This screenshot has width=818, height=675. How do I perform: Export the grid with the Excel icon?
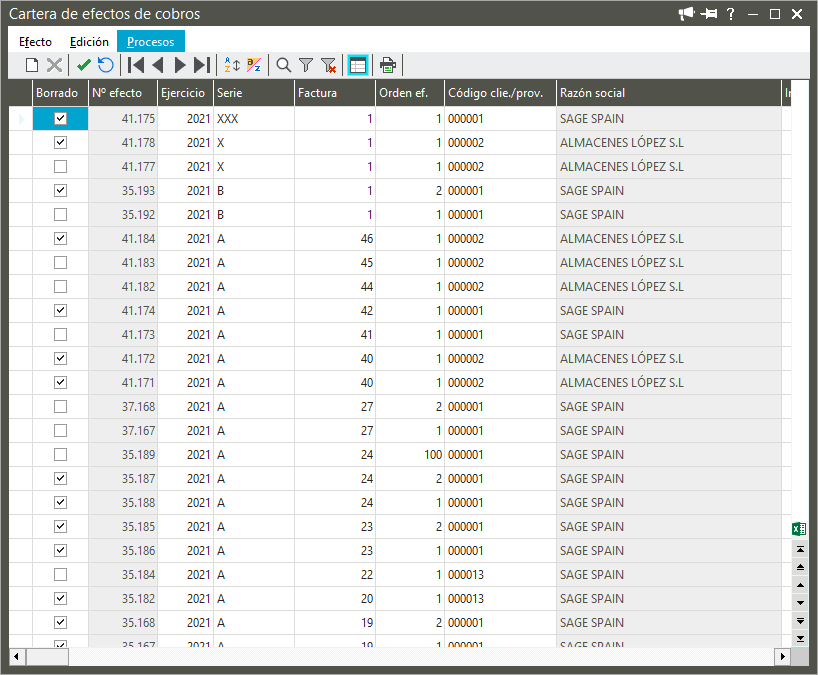799,528
